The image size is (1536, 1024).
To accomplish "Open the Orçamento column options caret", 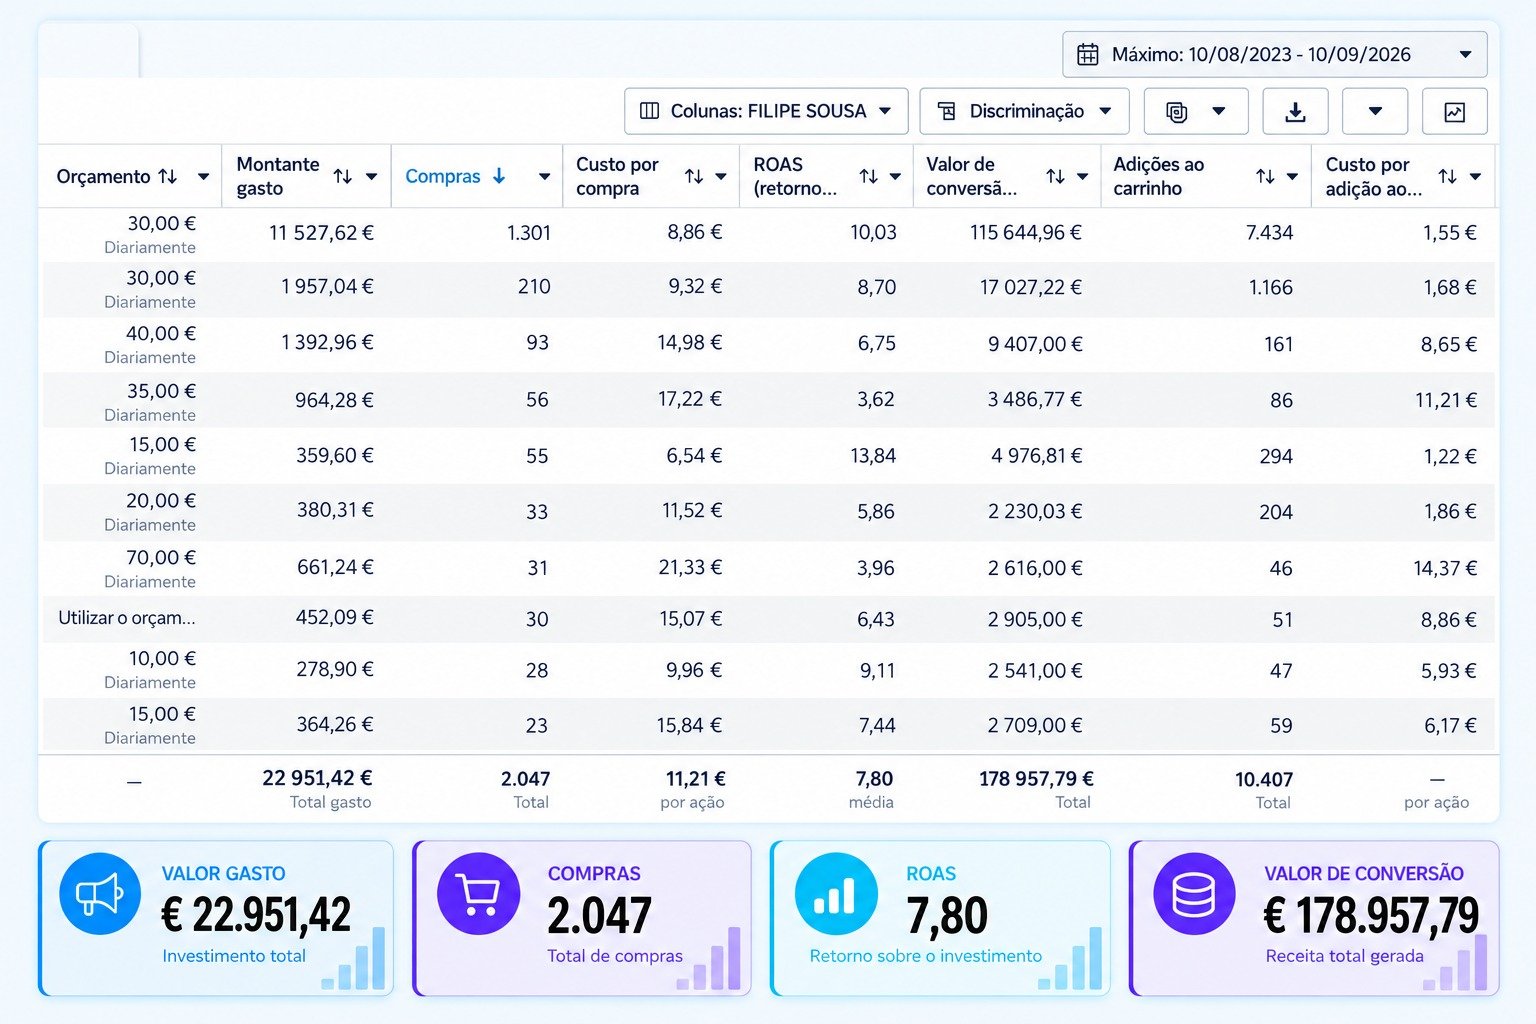I will coord(203,177).
